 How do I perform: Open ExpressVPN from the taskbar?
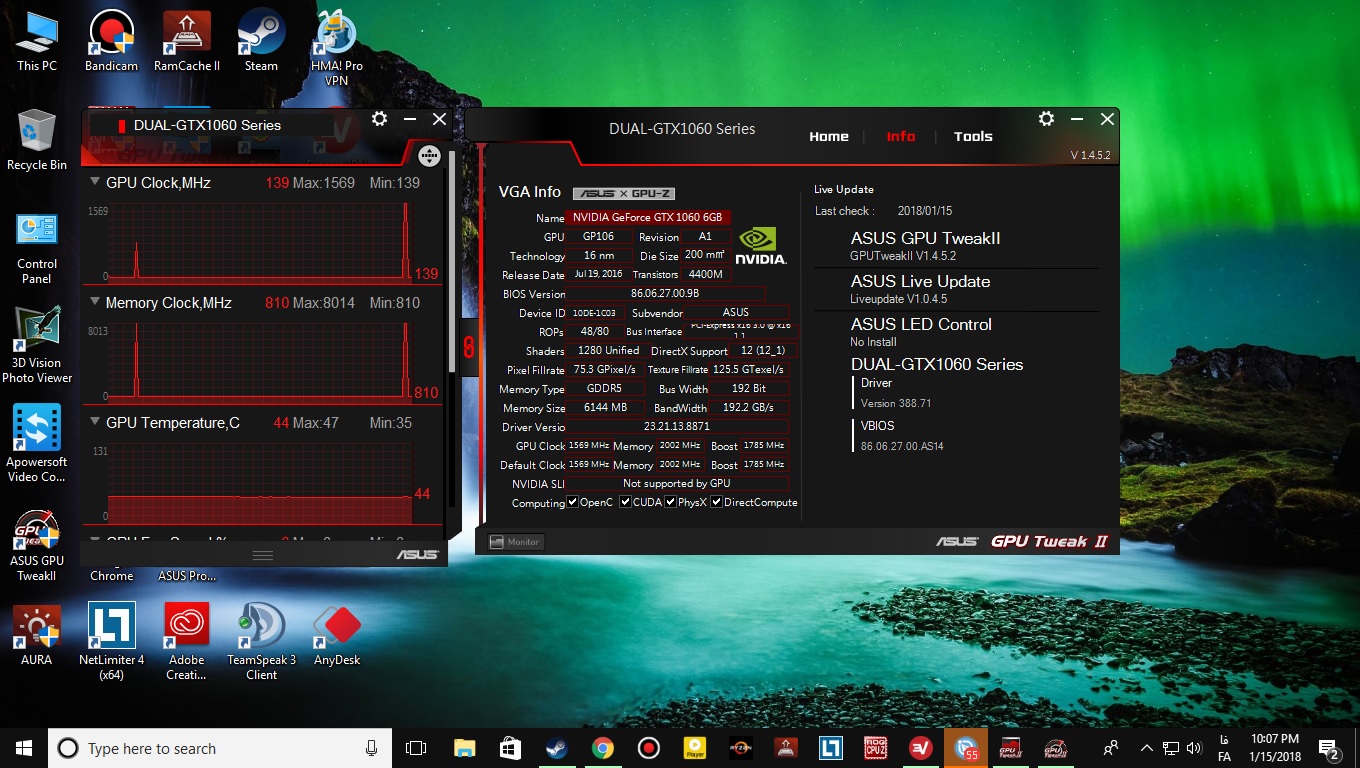920,748
